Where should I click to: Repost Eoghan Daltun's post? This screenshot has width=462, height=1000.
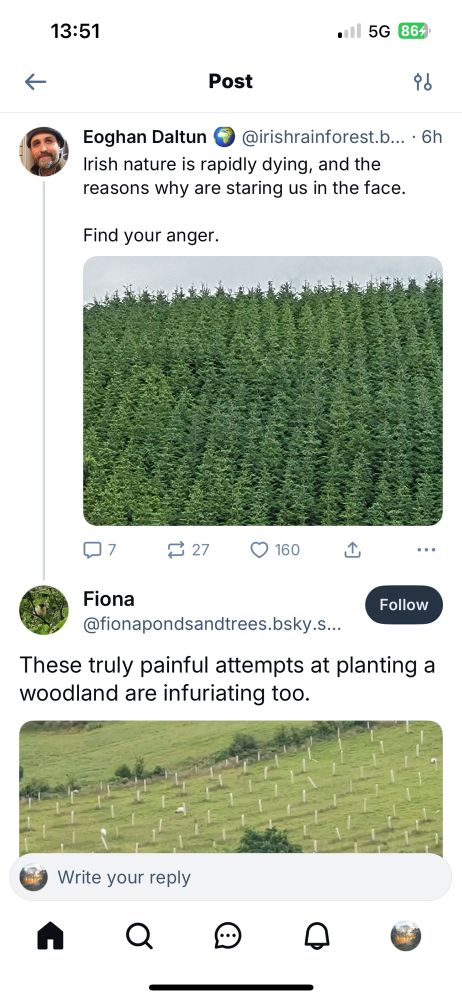[188, 550]
